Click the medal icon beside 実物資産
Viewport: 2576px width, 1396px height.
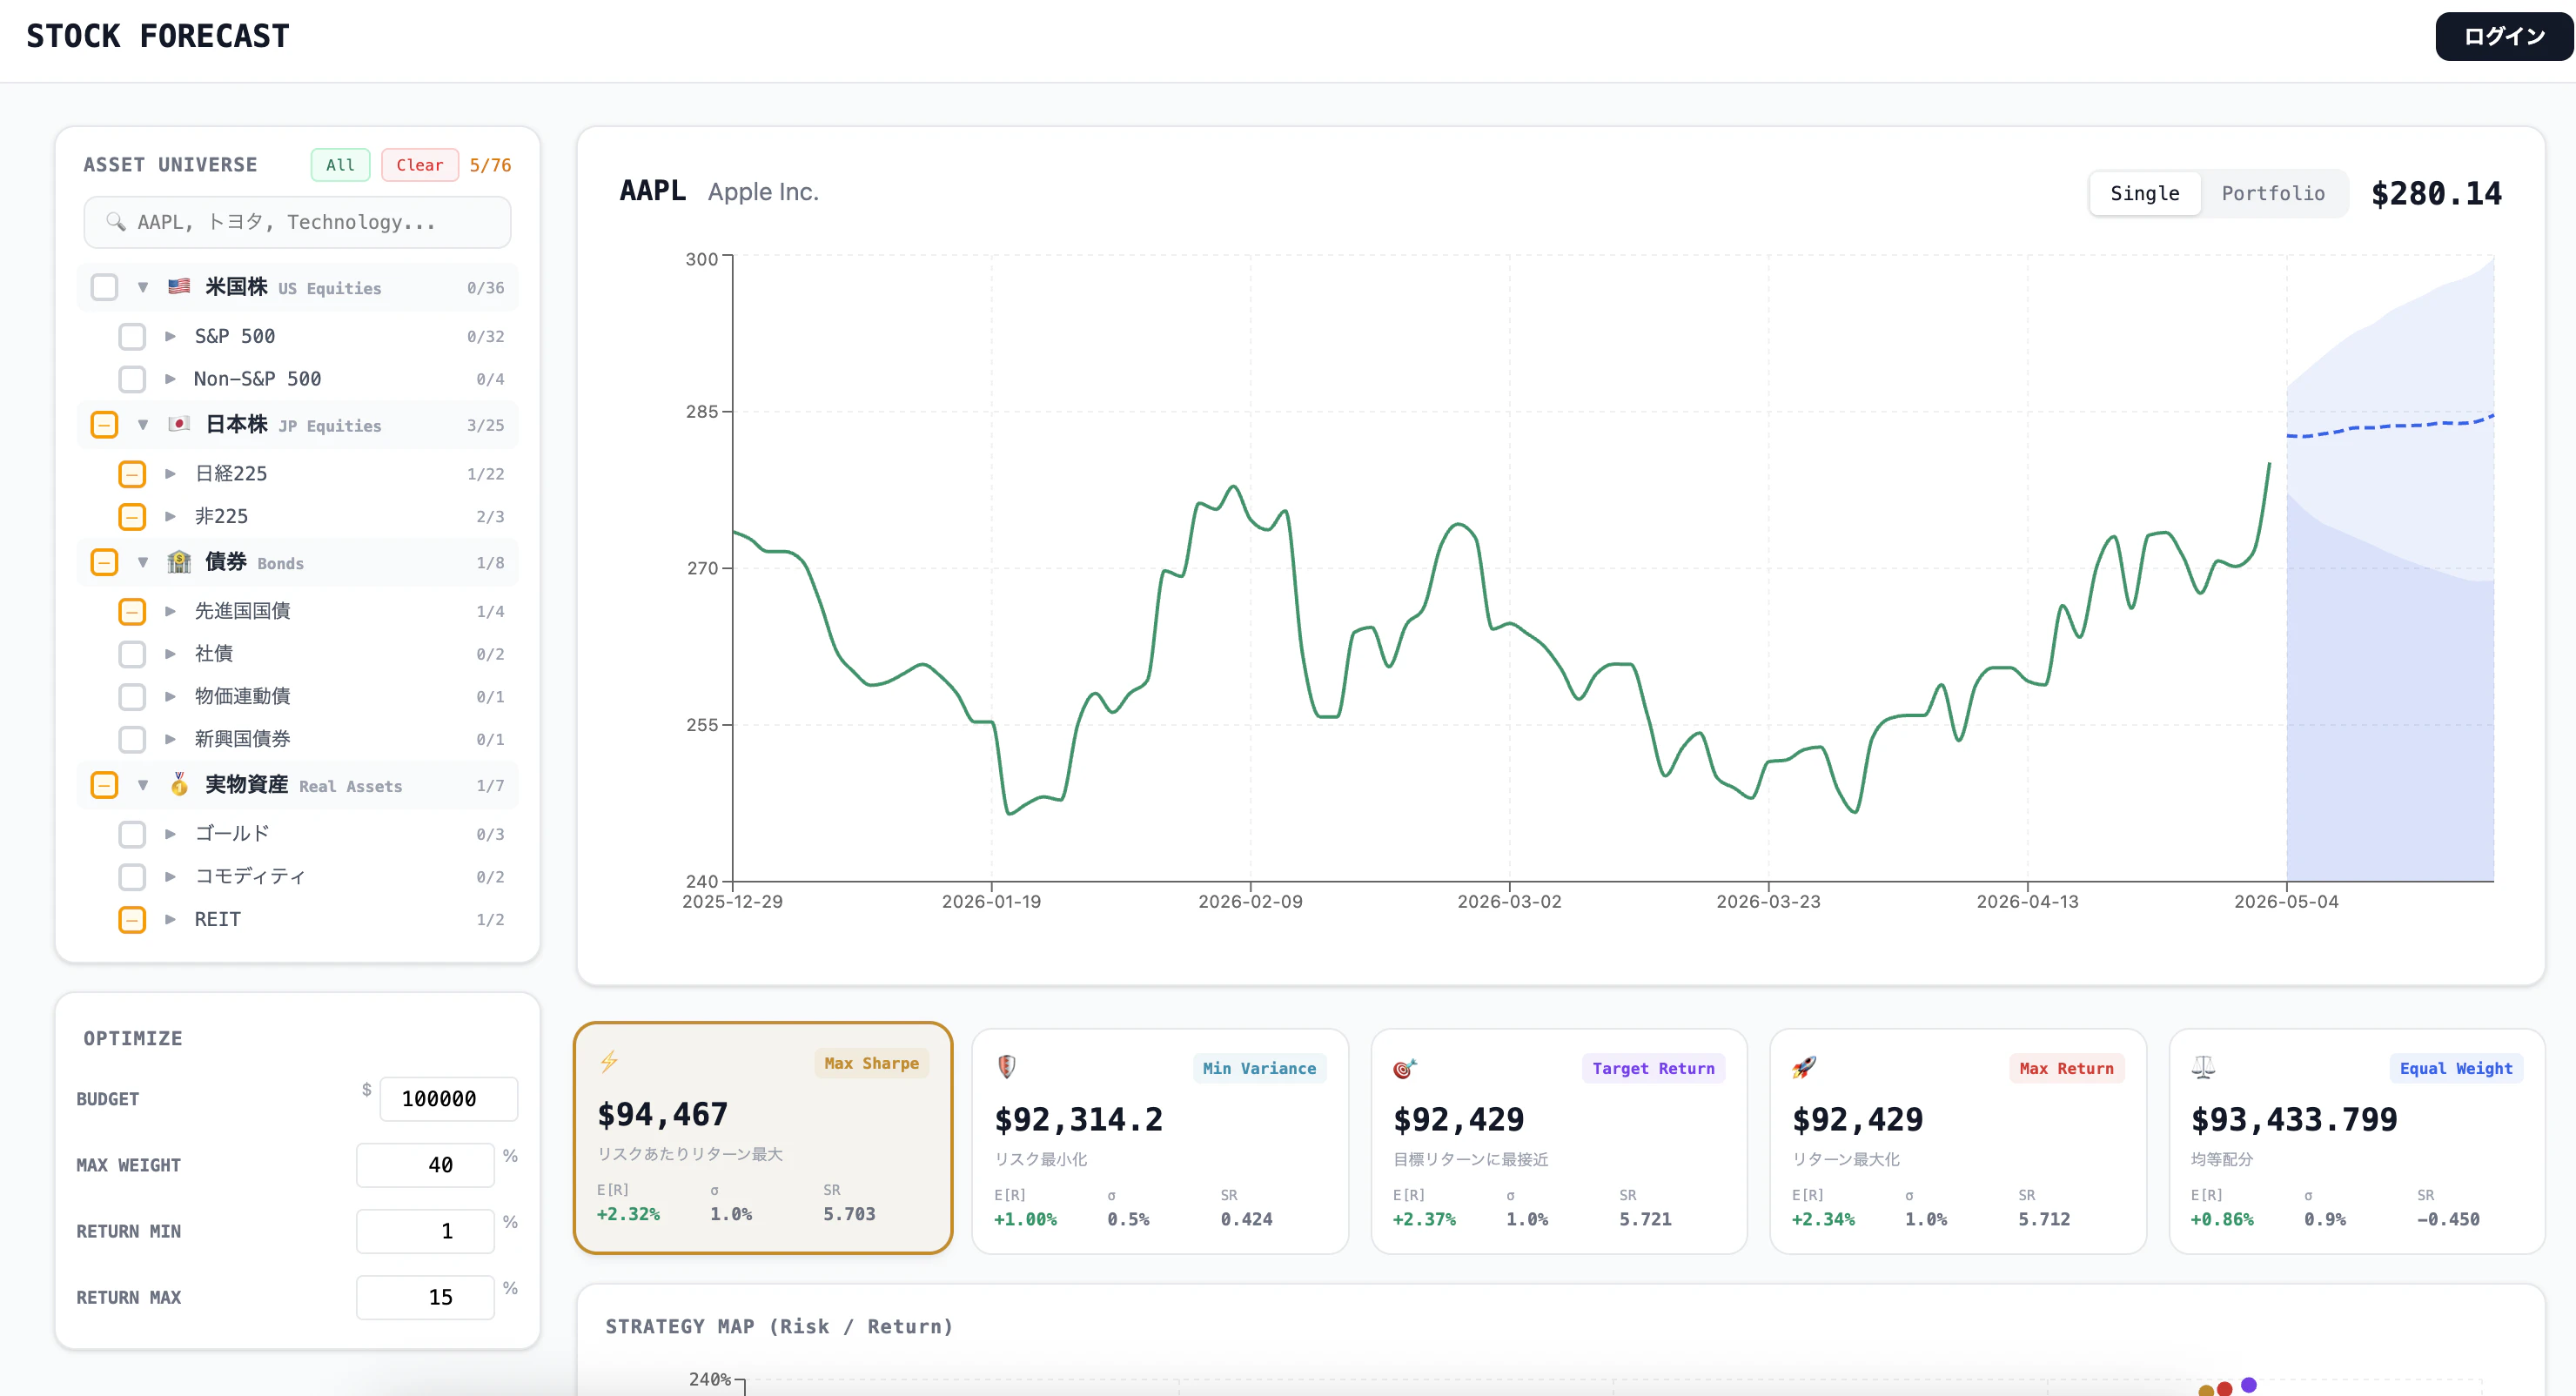pyautogui.click(x=179, y=785)
